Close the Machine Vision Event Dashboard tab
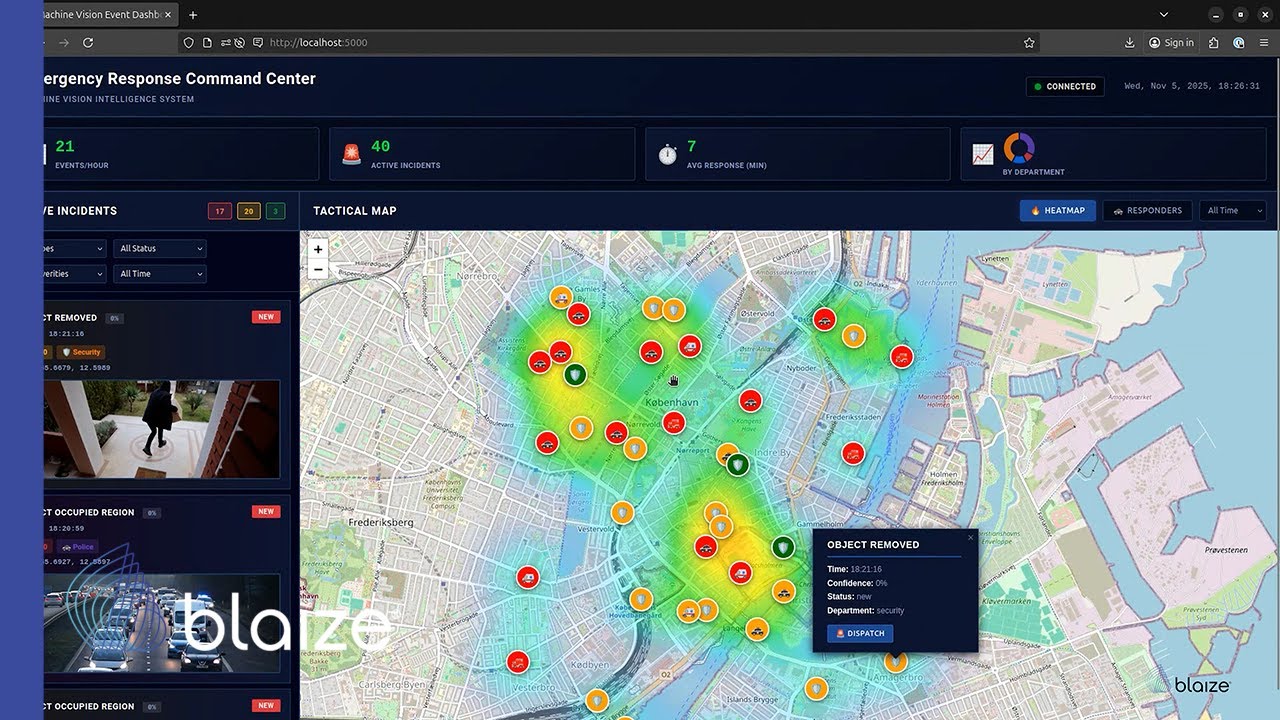The width and height of the screenshot is (1280, 720). (168, 15)
